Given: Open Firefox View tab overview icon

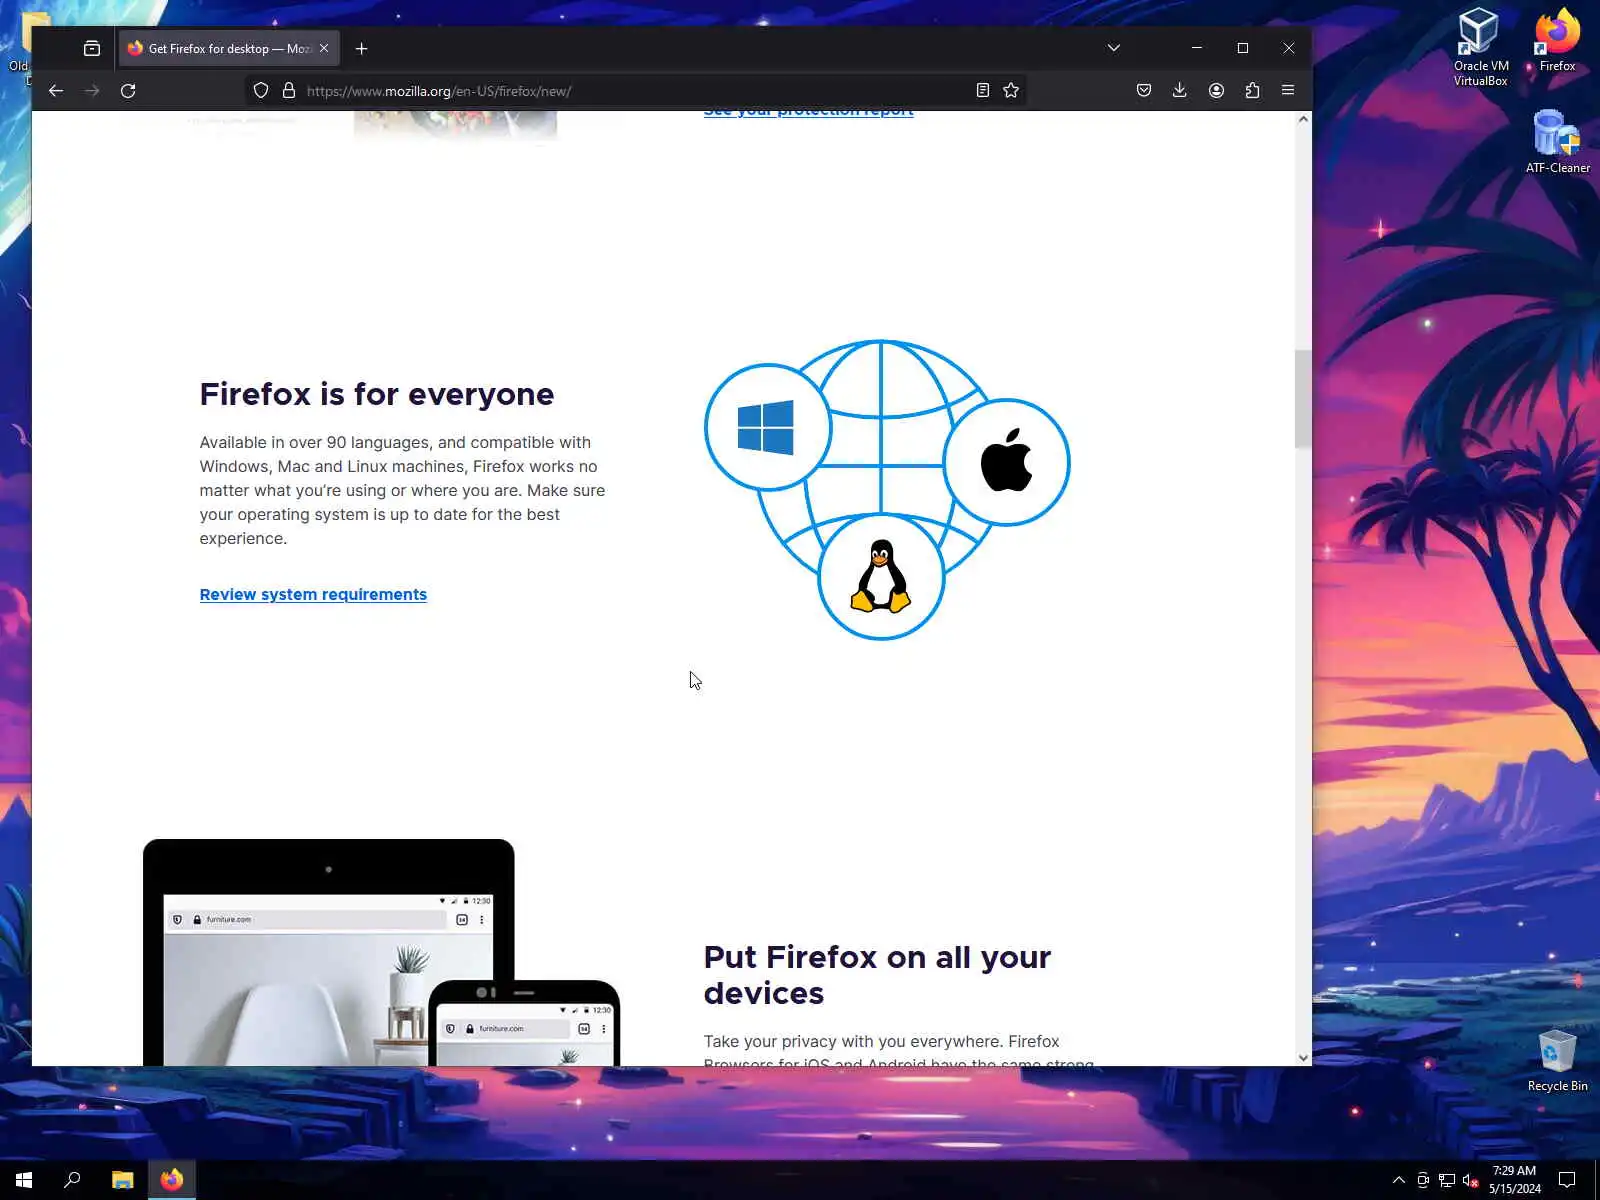Looking at the screenshot, I should click(92, 48).
